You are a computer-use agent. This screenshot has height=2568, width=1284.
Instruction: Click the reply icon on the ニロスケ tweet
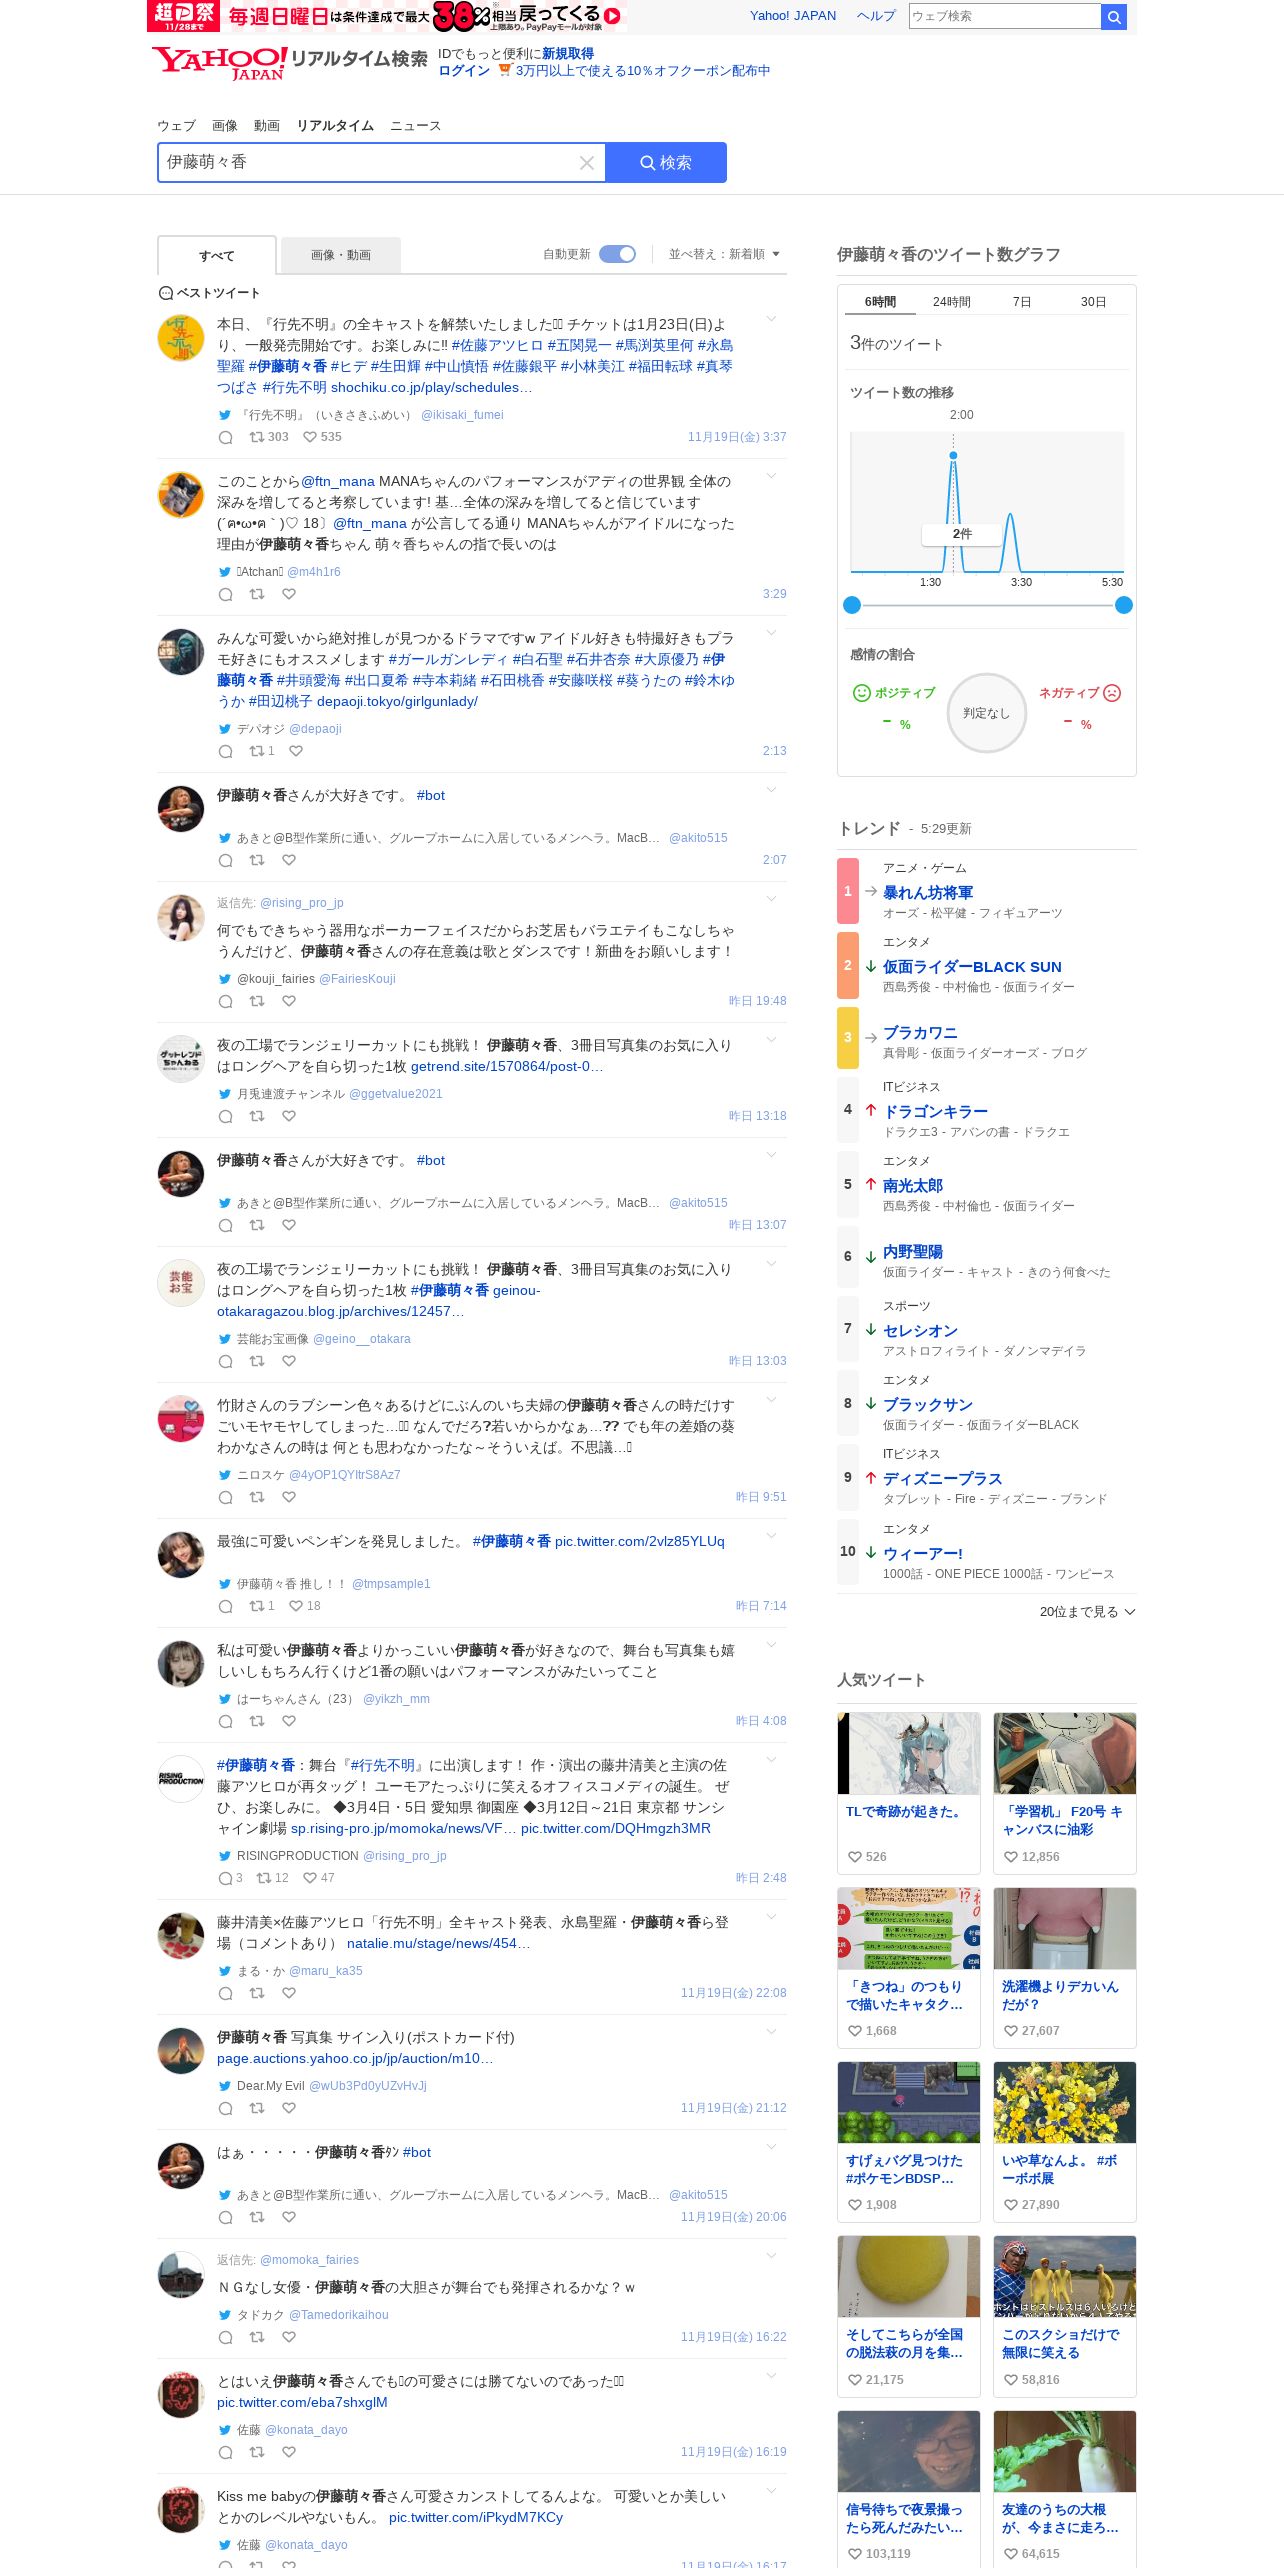(x=226, y=1498)
